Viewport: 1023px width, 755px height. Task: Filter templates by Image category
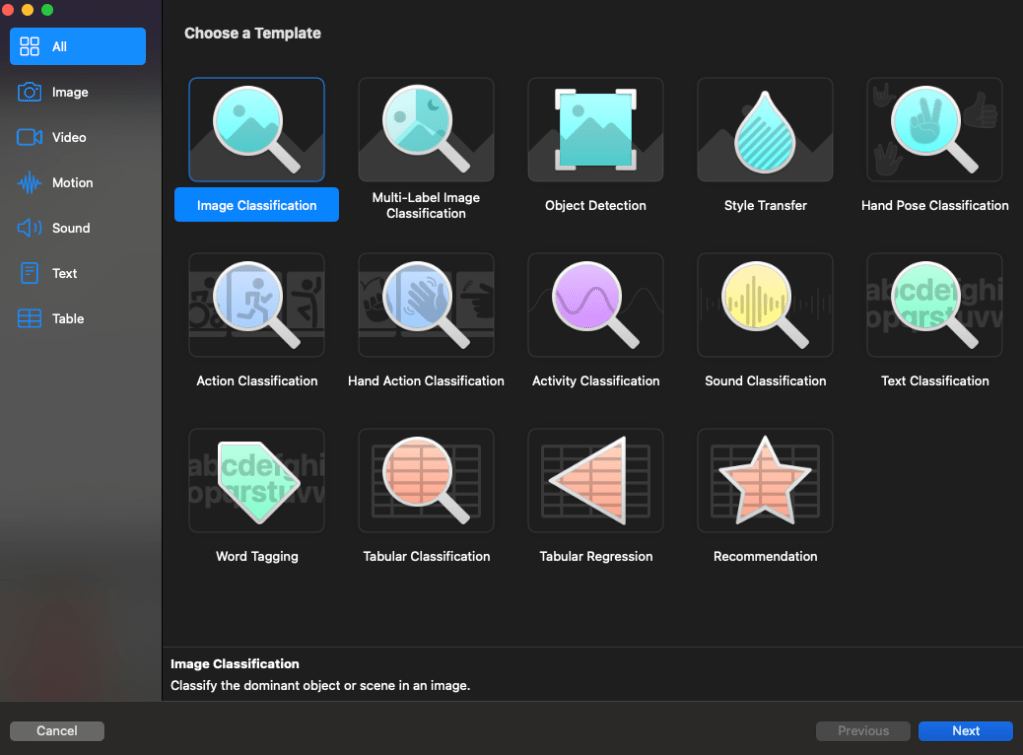click(70, 92)
